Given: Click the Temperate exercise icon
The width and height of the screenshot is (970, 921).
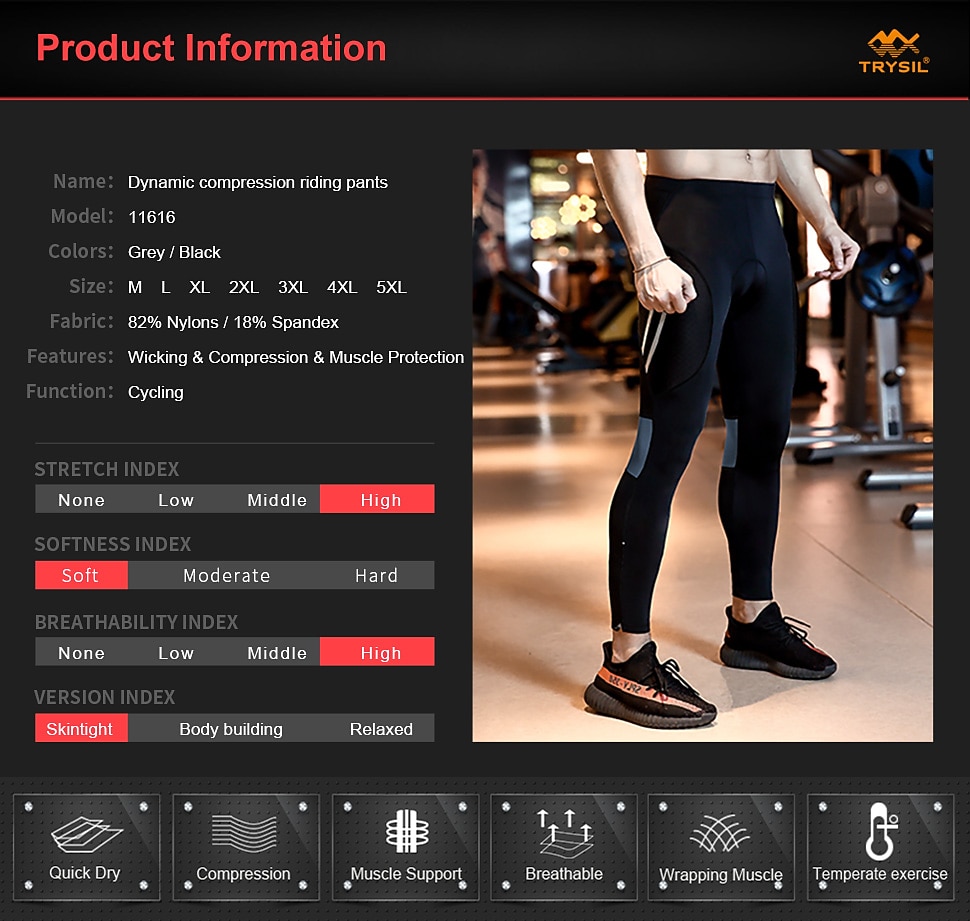Looking at the screenshot, I should click(x=879, y=846).
